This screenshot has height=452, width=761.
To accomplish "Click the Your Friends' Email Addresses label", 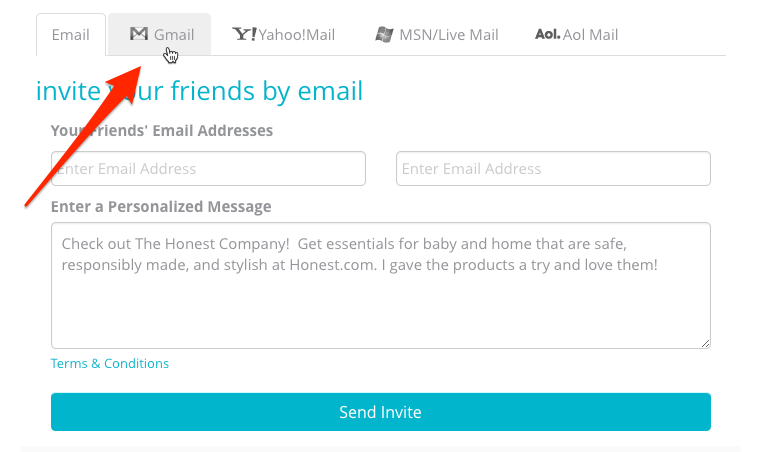I will (162, 131).
